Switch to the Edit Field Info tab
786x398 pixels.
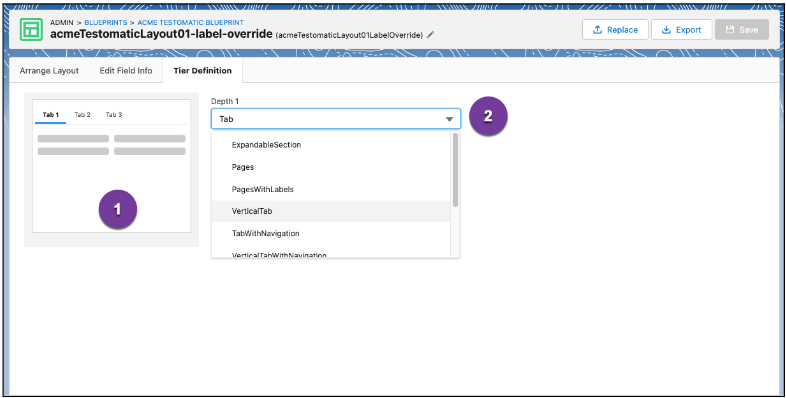126,71
